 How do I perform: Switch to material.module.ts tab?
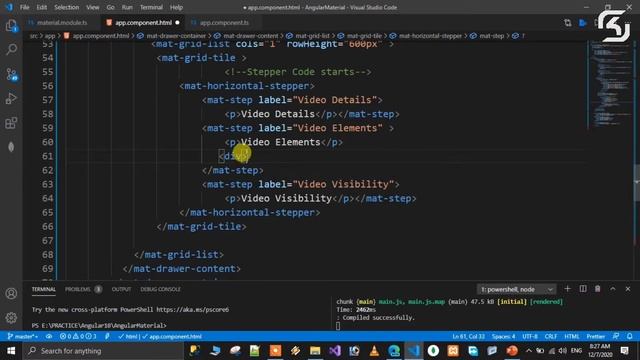[61, 23]
